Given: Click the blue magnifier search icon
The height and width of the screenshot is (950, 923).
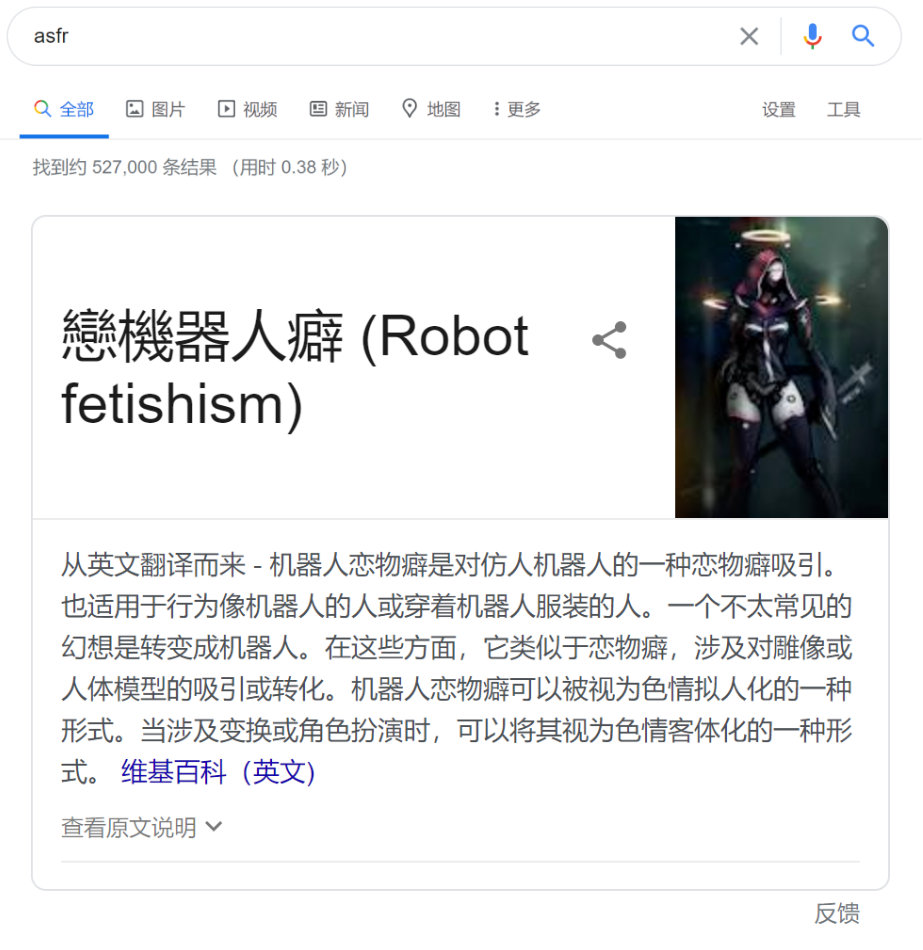Looking at the screenshot, I should (862, 36).
